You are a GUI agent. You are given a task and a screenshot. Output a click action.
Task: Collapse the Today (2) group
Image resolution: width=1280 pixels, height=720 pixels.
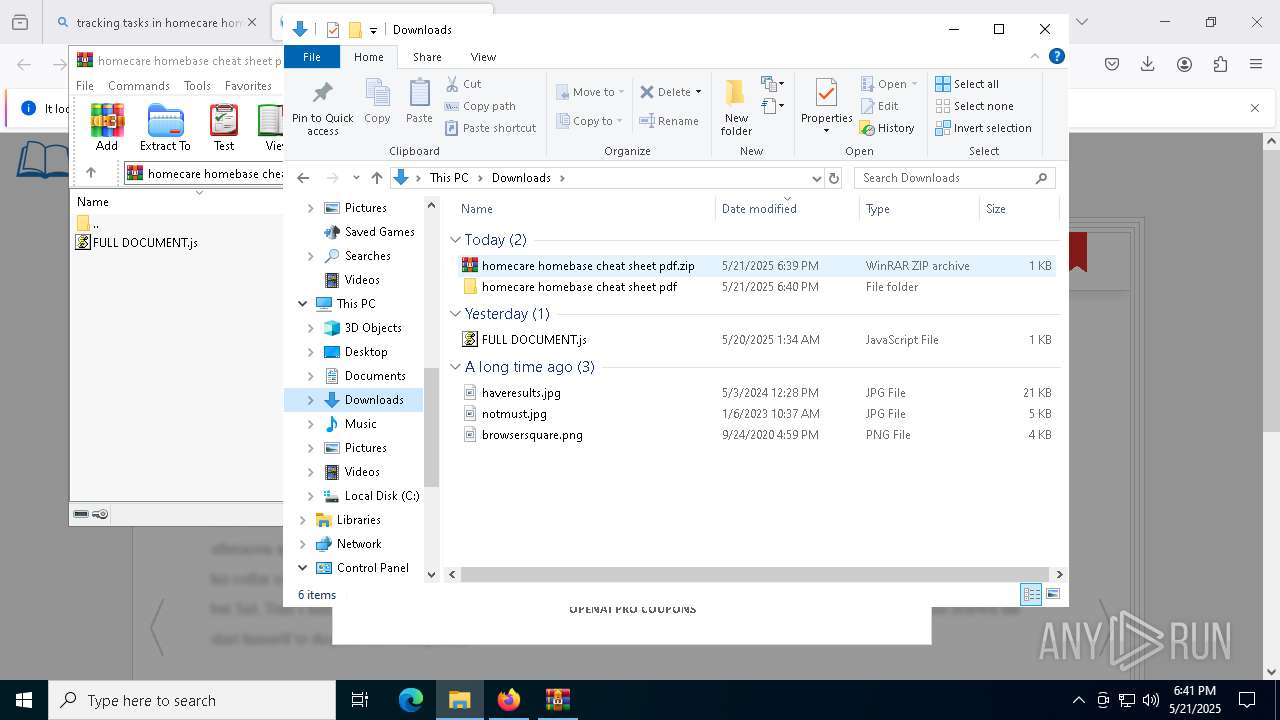(456, 240)
